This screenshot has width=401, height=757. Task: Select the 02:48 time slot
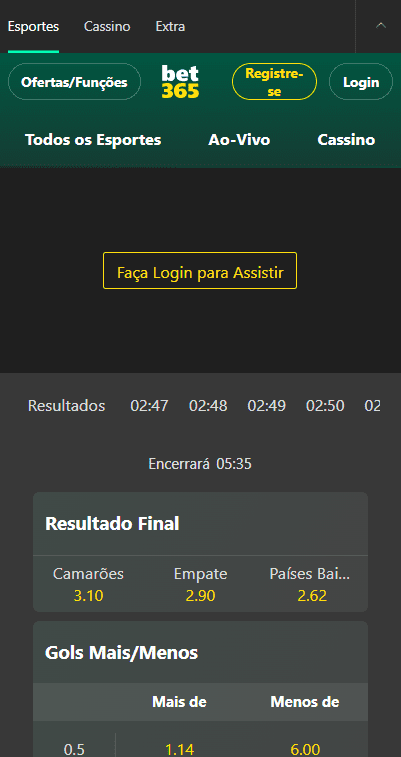(208, 406)
